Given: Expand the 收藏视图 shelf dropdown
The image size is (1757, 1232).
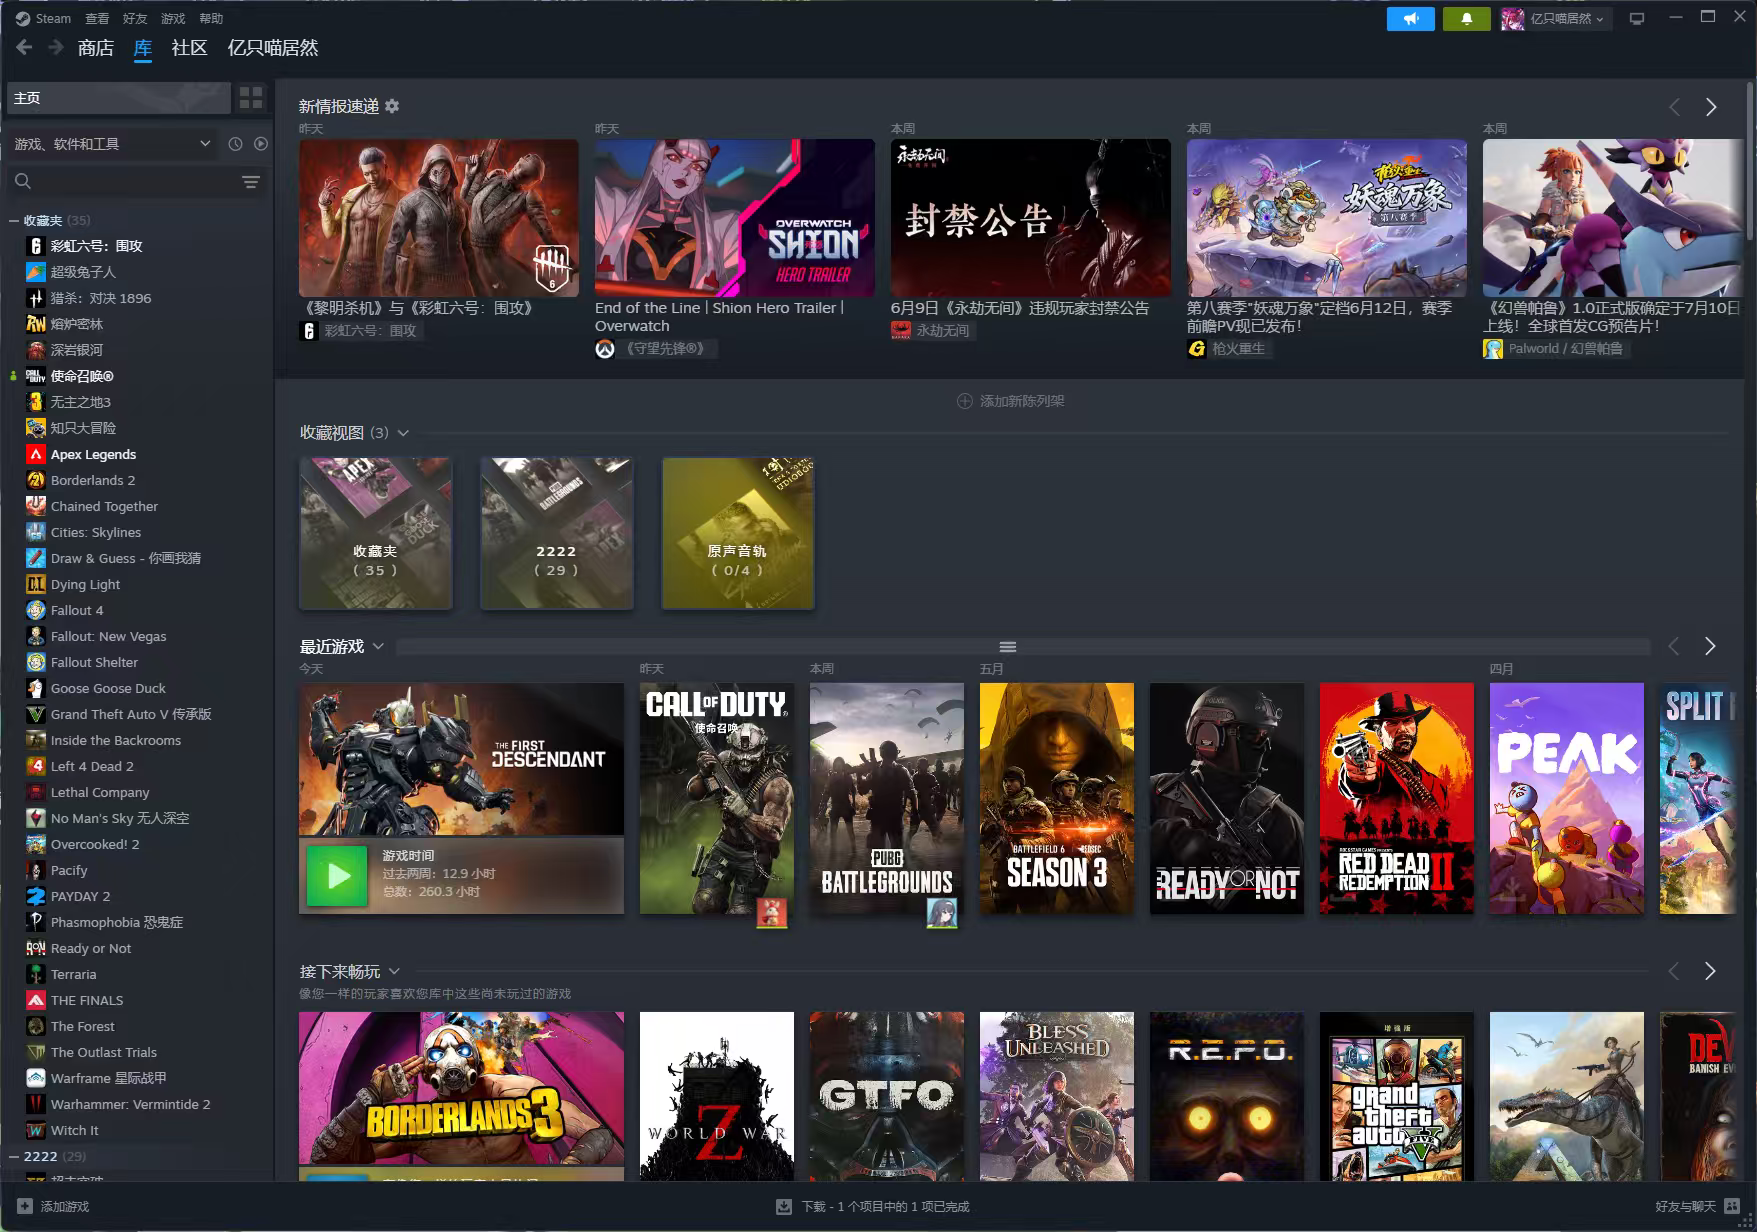Looking at the screenshot, I should [x=403, y=433].
